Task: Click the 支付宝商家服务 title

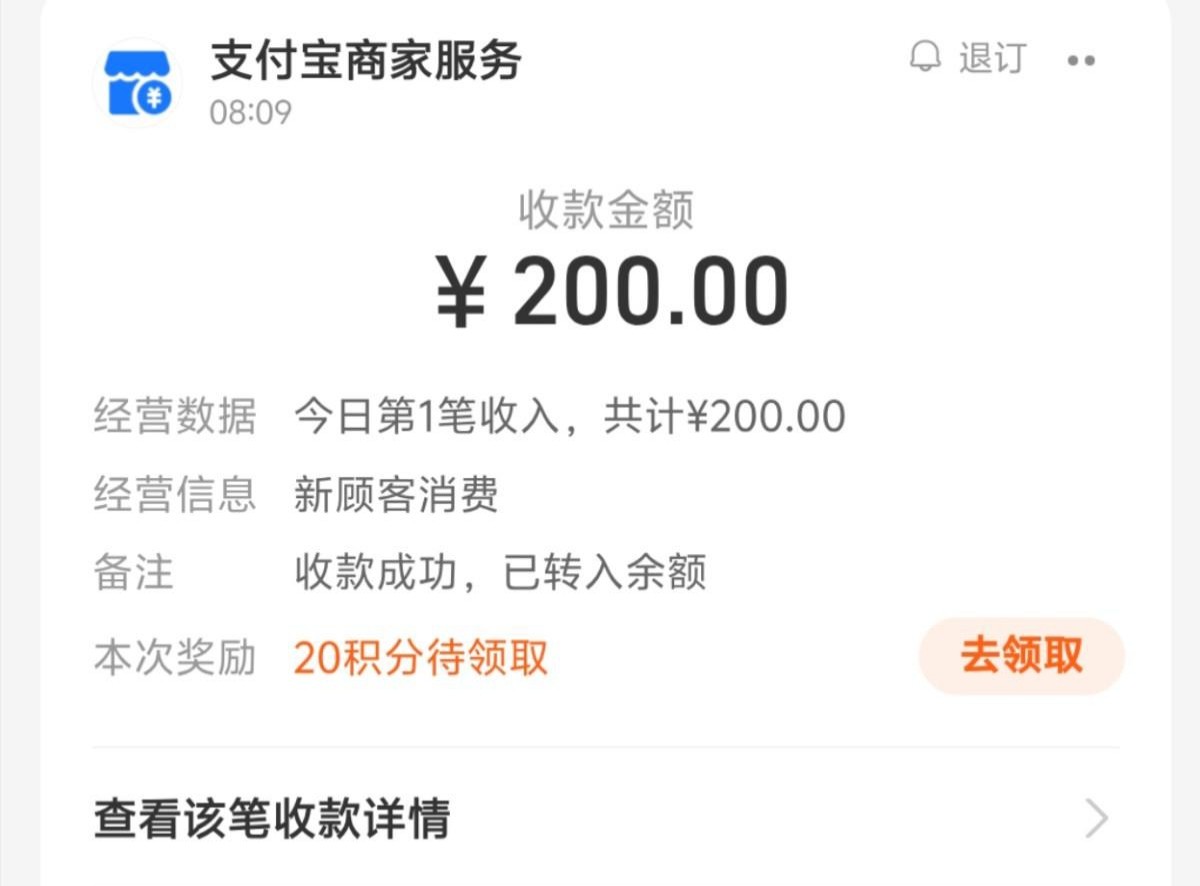Action: (x=366, y=61)
